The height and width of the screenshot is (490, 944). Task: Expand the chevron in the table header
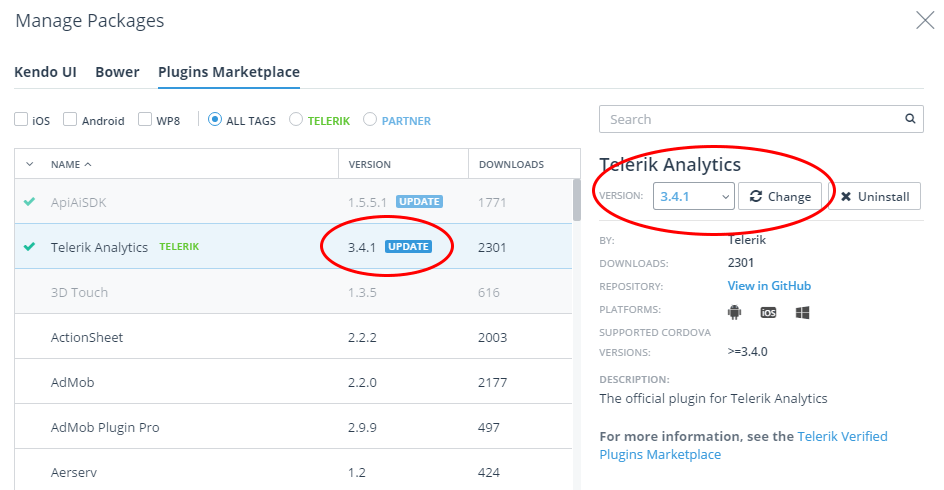click(30, 164)
